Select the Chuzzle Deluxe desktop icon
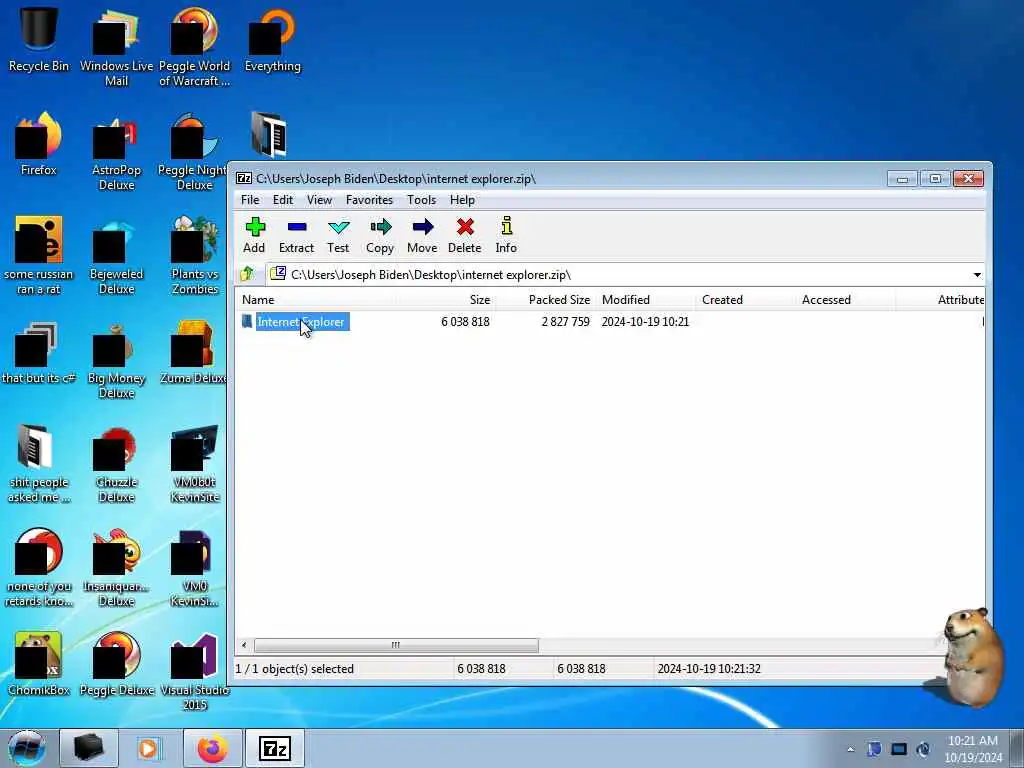 point(116,464)
